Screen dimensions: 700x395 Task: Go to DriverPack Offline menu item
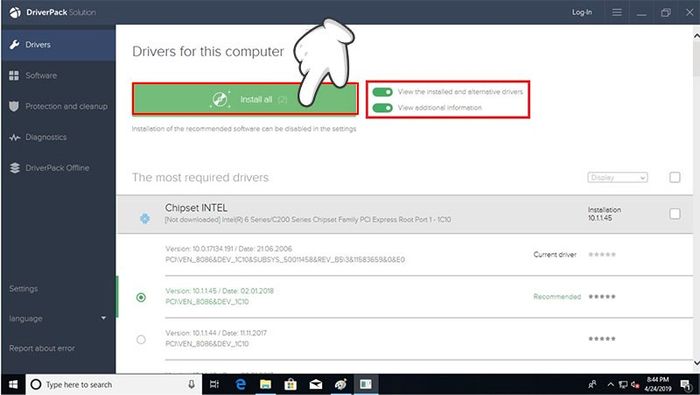tap(58, 168)
